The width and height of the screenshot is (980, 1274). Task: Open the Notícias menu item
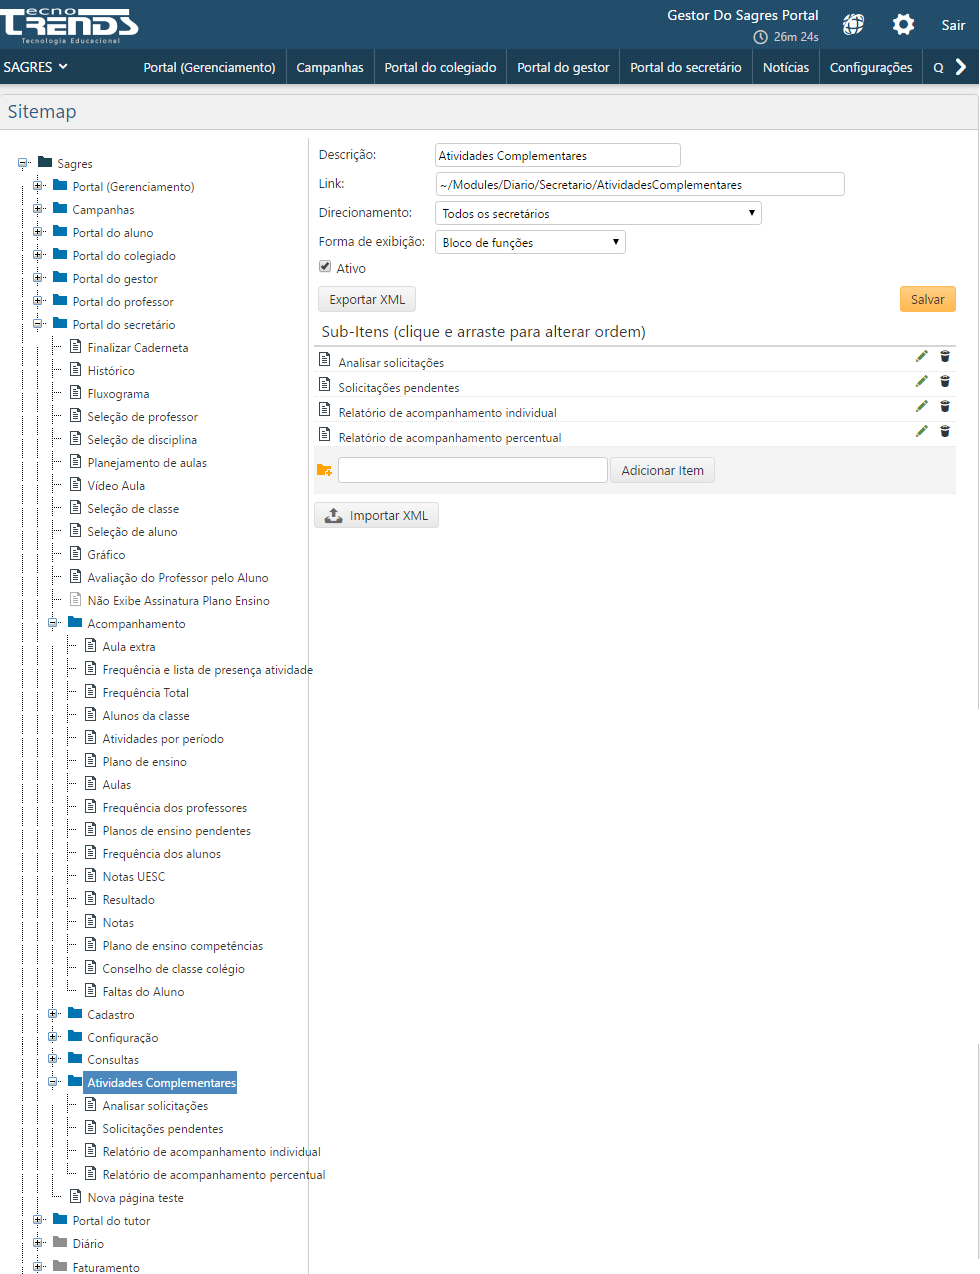[x=786, y=67]
